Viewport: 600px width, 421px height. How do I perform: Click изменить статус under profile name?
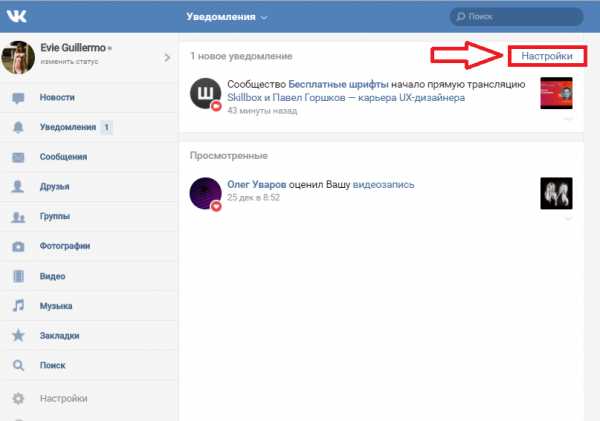69,62
